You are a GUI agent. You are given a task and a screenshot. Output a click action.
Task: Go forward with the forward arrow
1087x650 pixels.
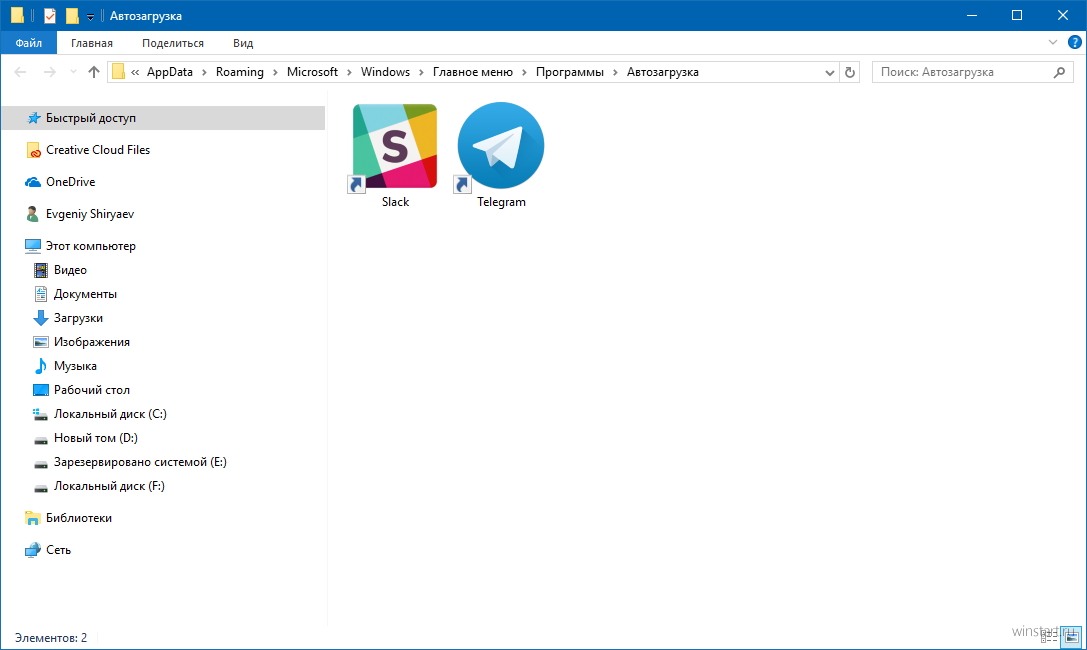coord(49,72)
